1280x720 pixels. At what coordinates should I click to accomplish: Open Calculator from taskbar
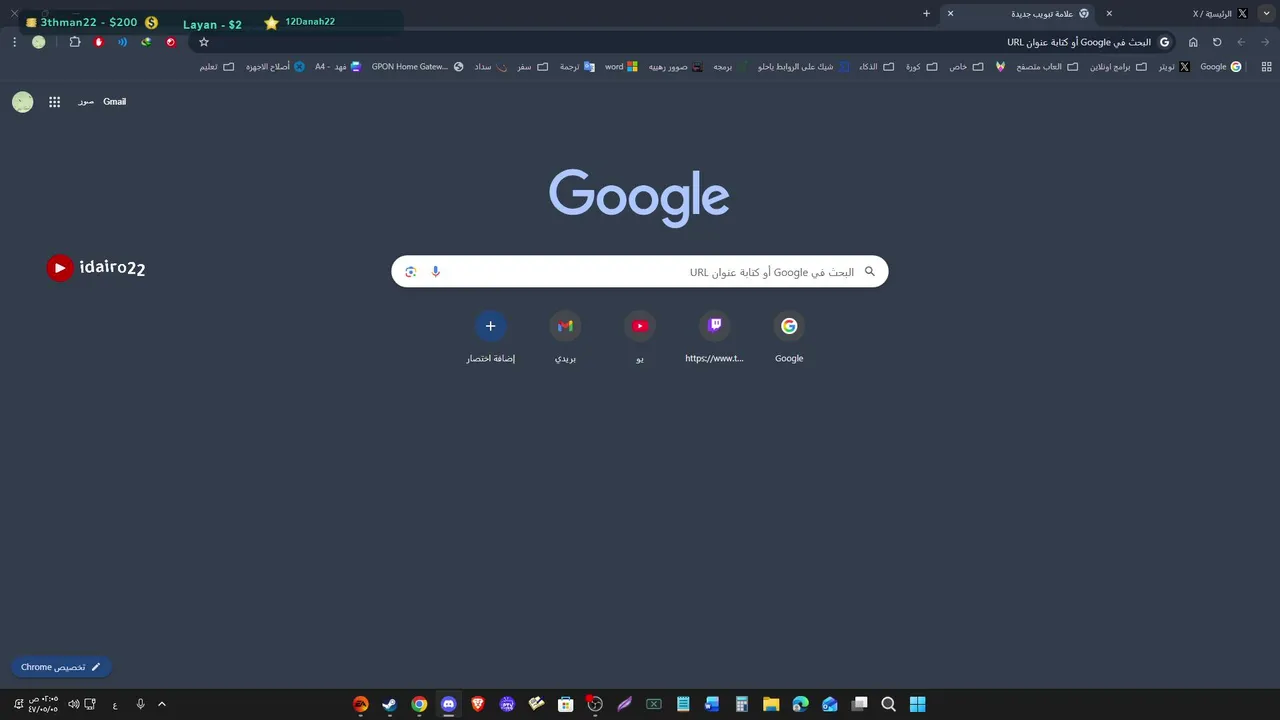741,704
